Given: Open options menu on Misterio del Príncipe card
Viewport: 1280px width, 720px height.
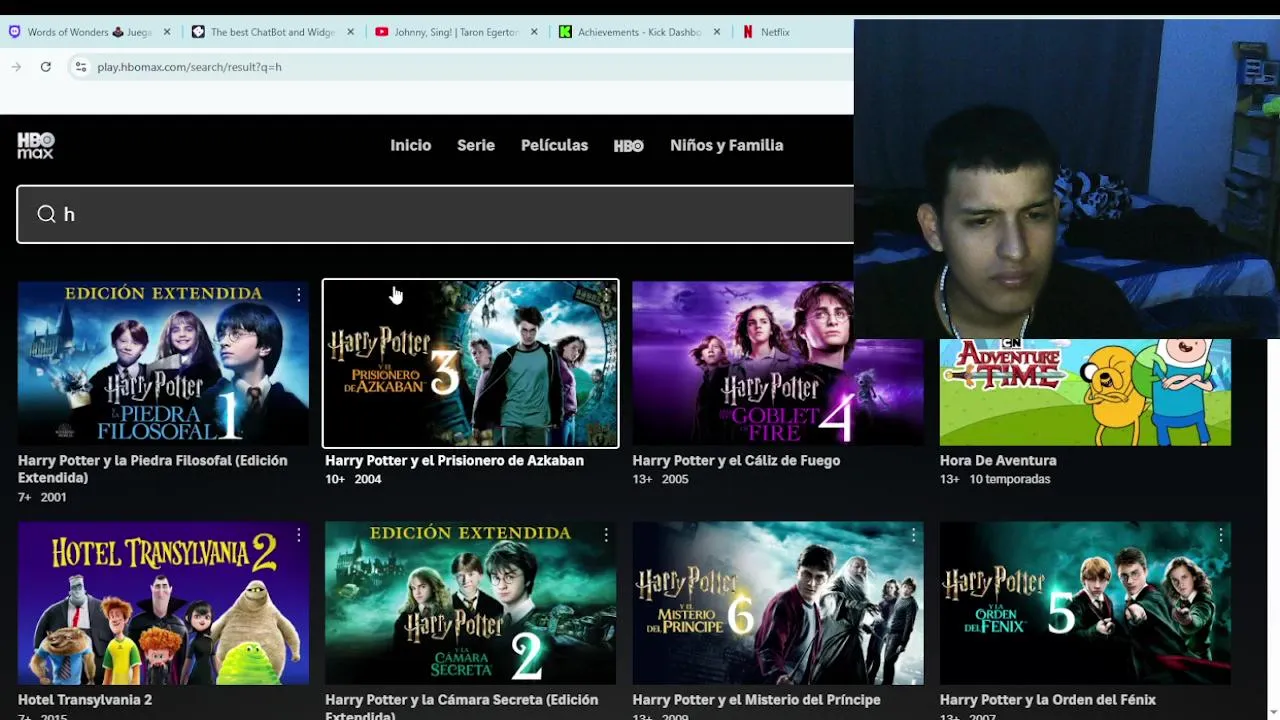Looking at the screenshot, I should pos(913,536).
